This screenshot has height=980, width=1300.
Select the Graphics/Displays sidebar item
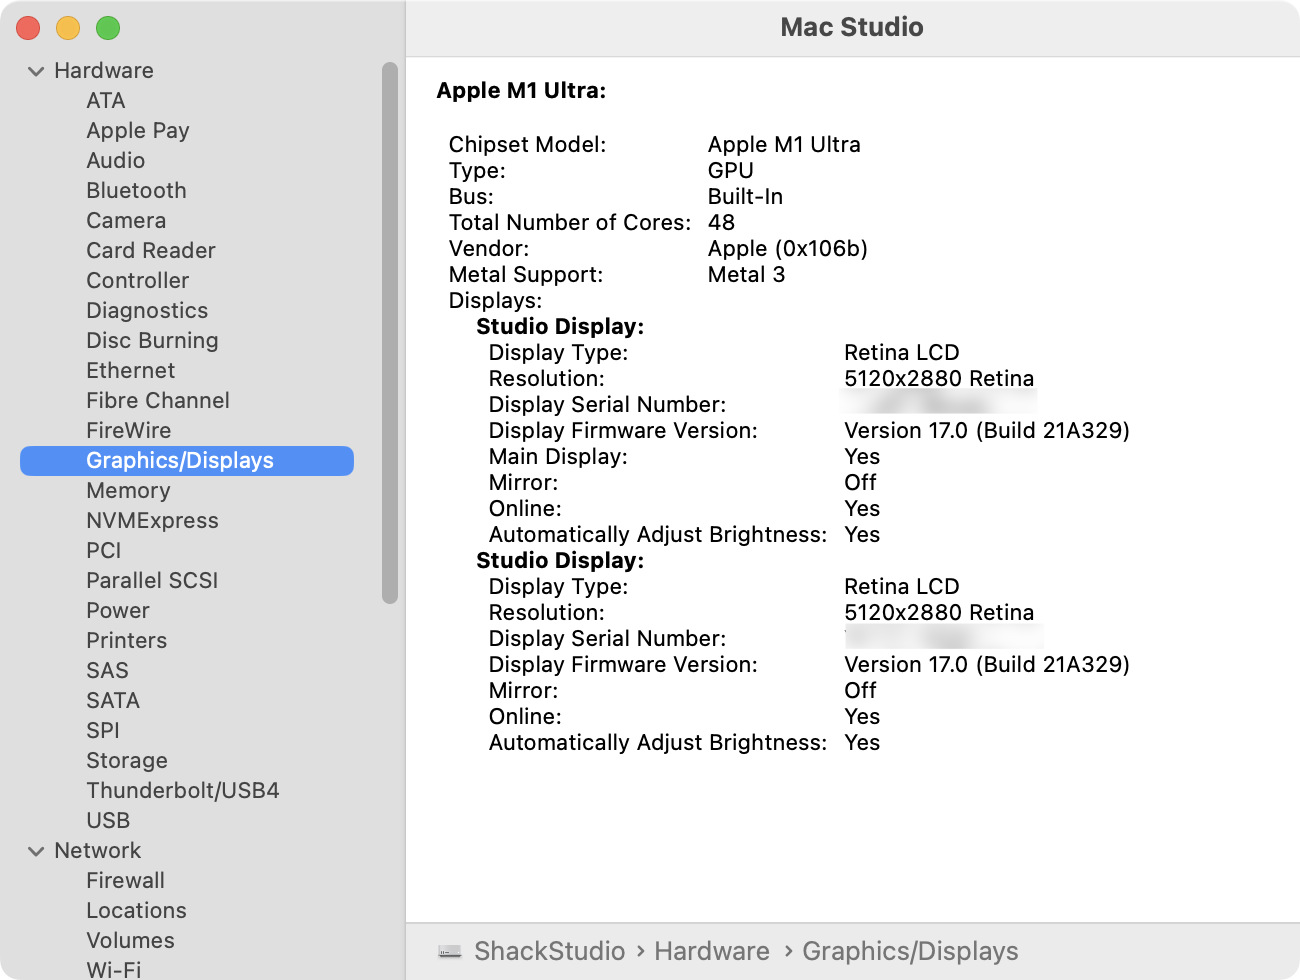click(180, 461)
